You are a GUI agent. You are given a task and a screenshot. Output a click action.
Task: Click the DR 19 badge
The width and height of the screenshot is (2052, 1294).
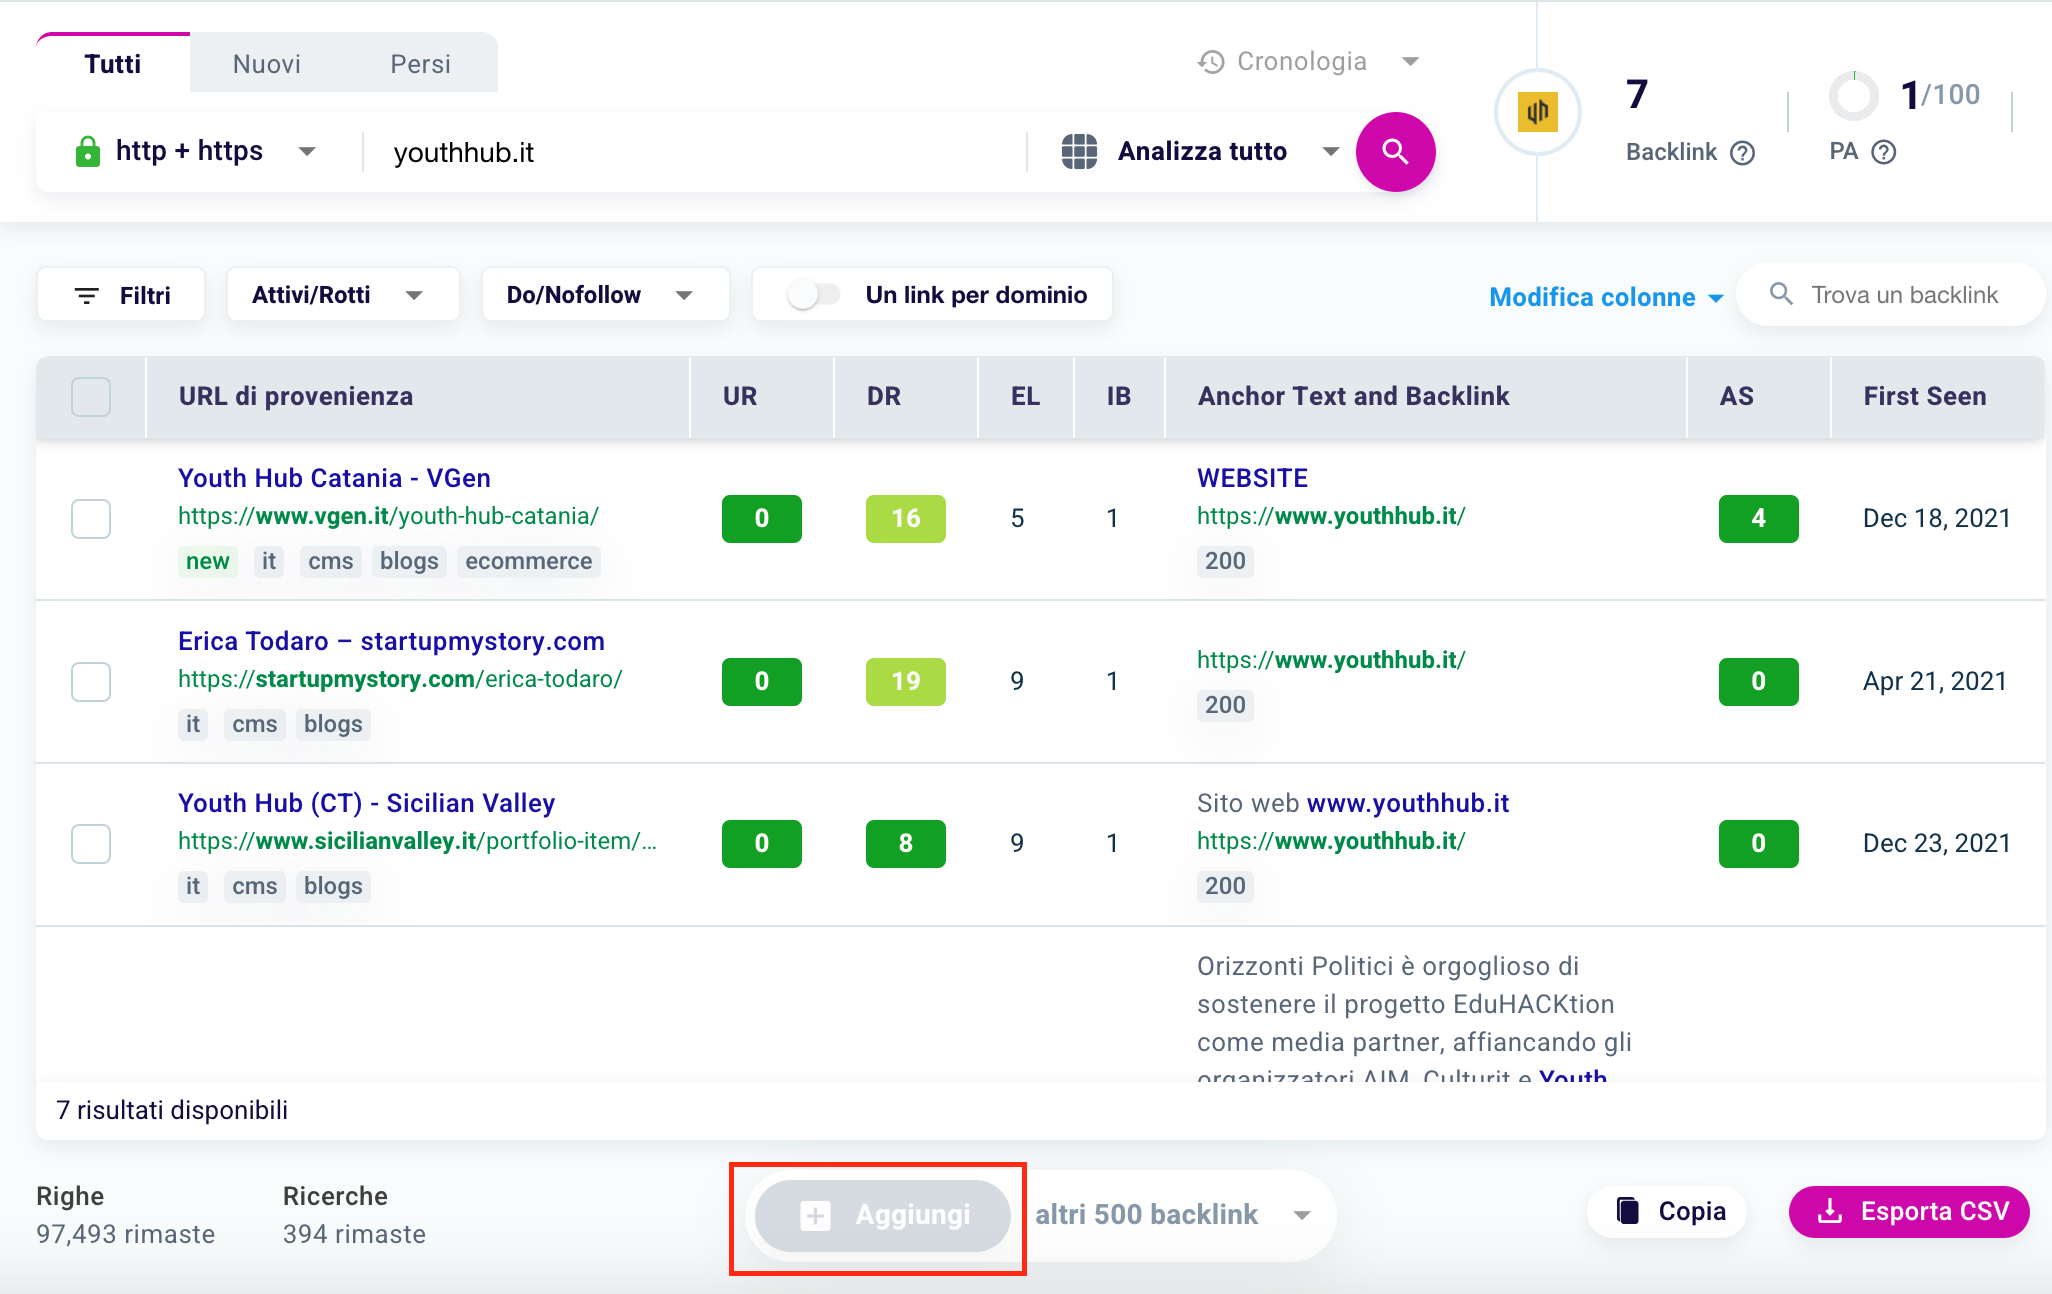(906, 682)
